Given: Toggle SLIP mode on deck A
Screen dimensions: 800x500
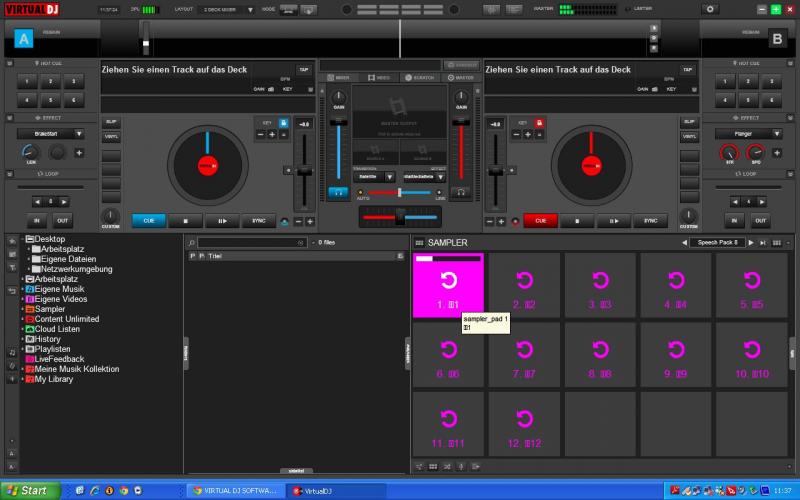Looking at the screenshot, I should coord(111,122).
